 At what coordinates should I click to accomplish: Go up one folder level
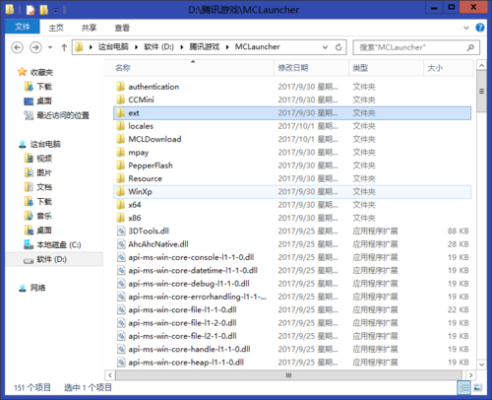point(64,47)
